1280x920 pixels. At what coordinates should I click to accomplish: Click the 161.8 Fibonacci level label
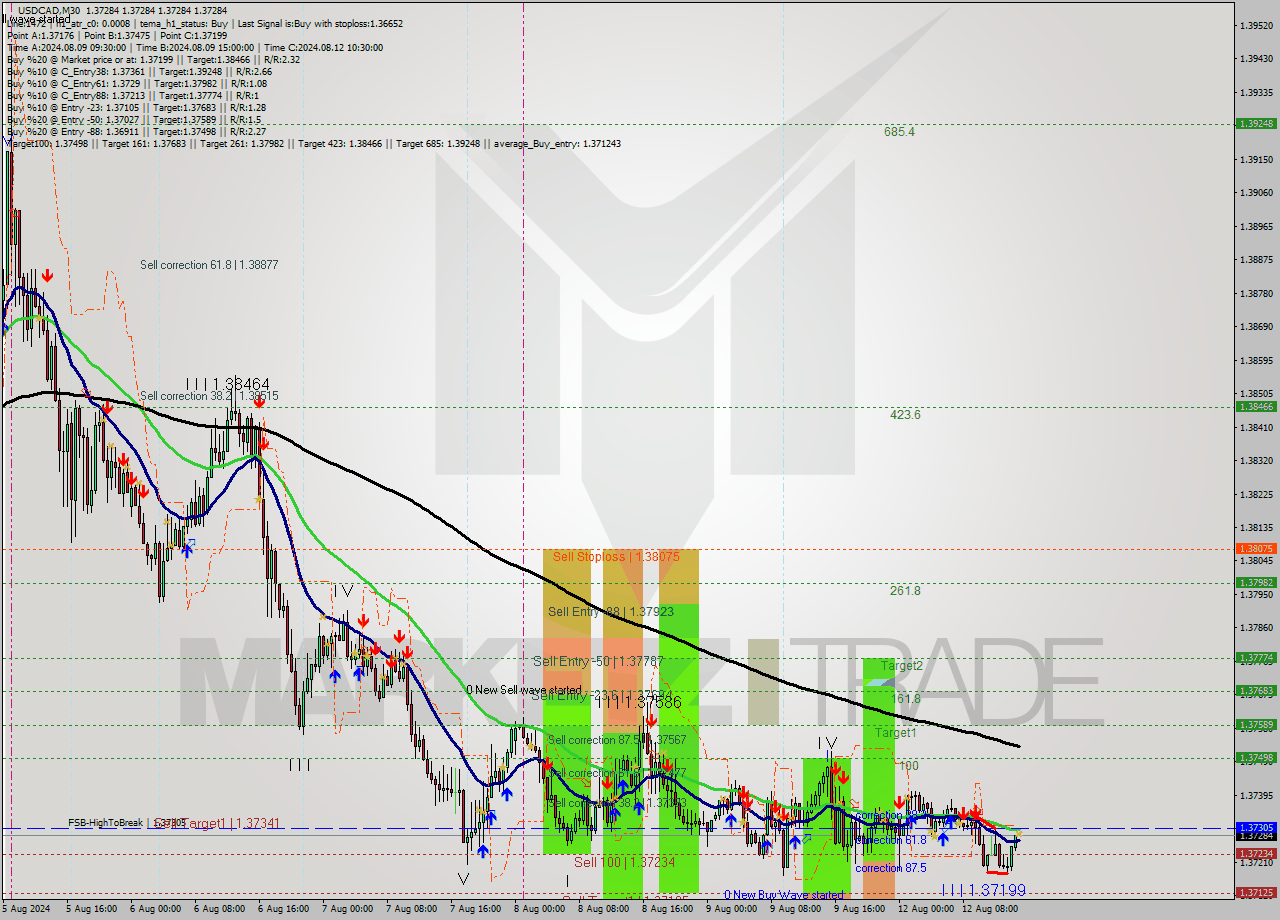point(905,699)
